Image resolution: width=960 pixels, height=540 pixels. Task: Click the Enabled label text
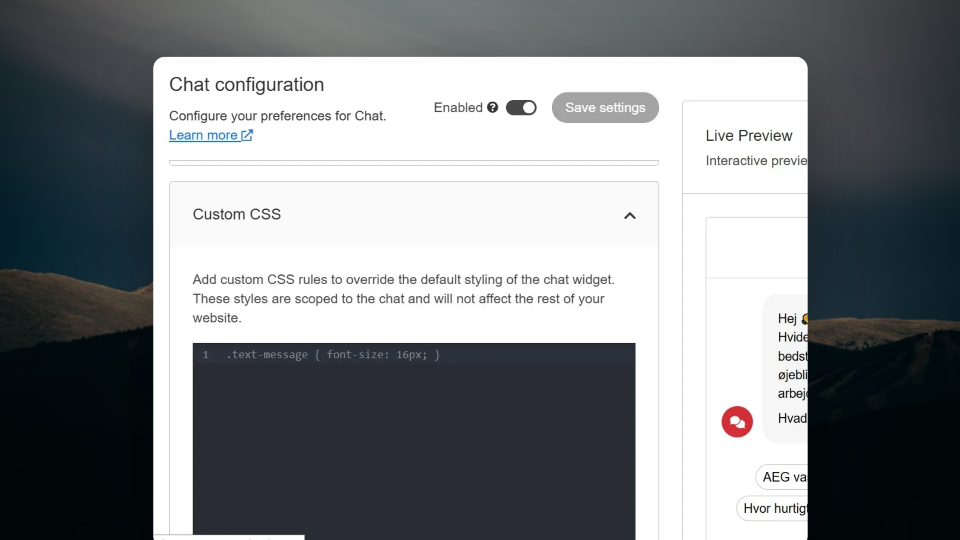pos(458,108)
